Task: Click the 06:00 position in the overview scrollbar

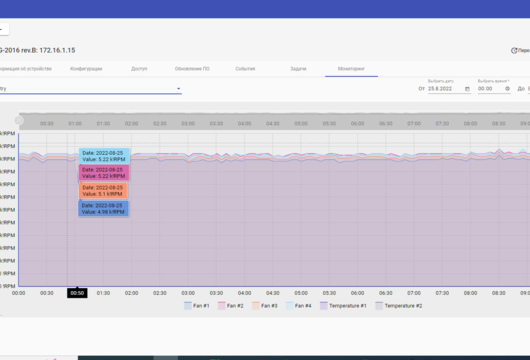Action: pos(357,124)
